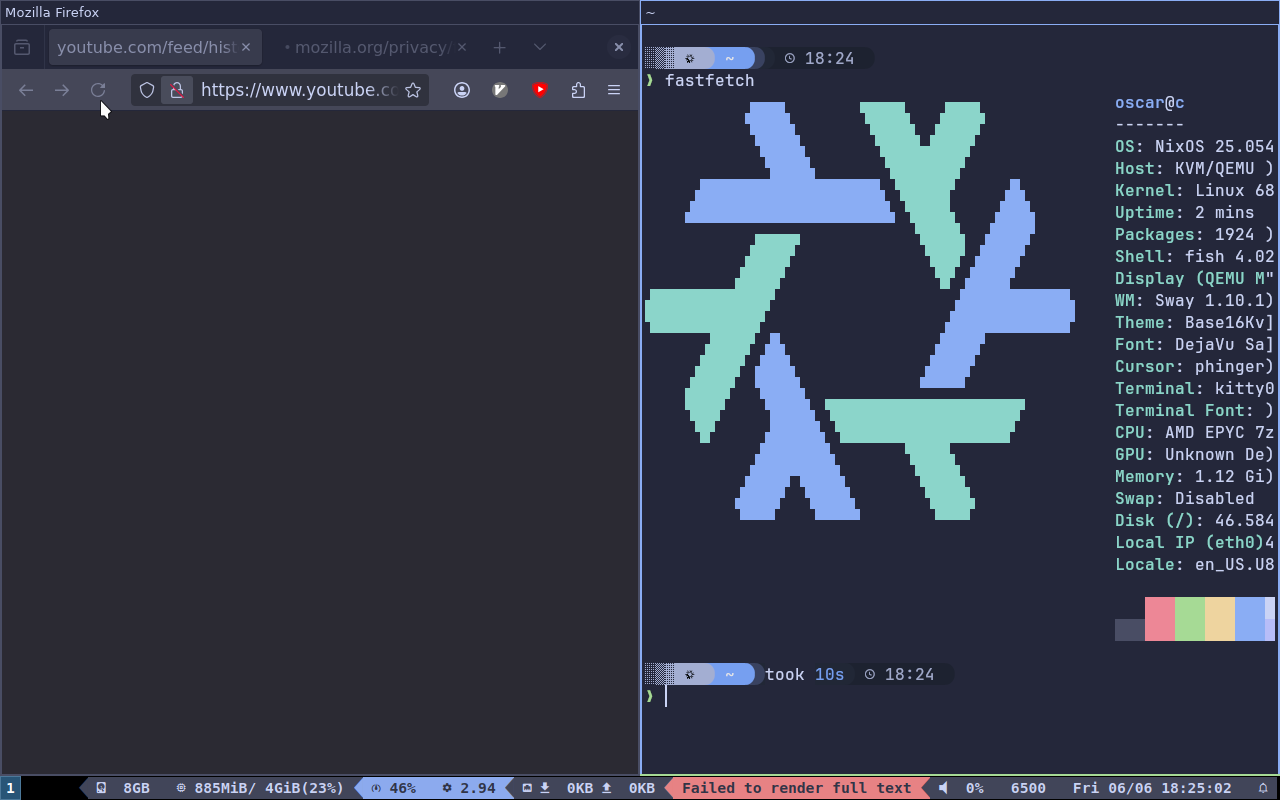Click the Locale: en_US line
Screen dimensions: 1280x800
coord(1195,564)
